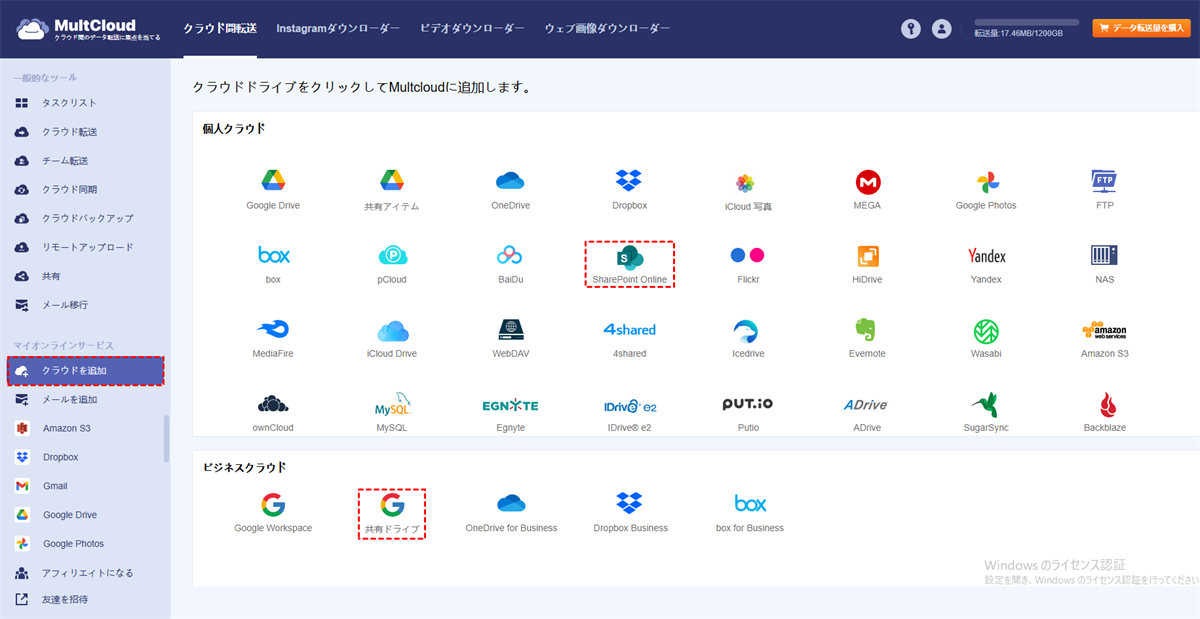The height and width of the screenshot is (619, 1200).
Task: Choose OneDrive from personal clouds
Action: click(x=510, y=189)
